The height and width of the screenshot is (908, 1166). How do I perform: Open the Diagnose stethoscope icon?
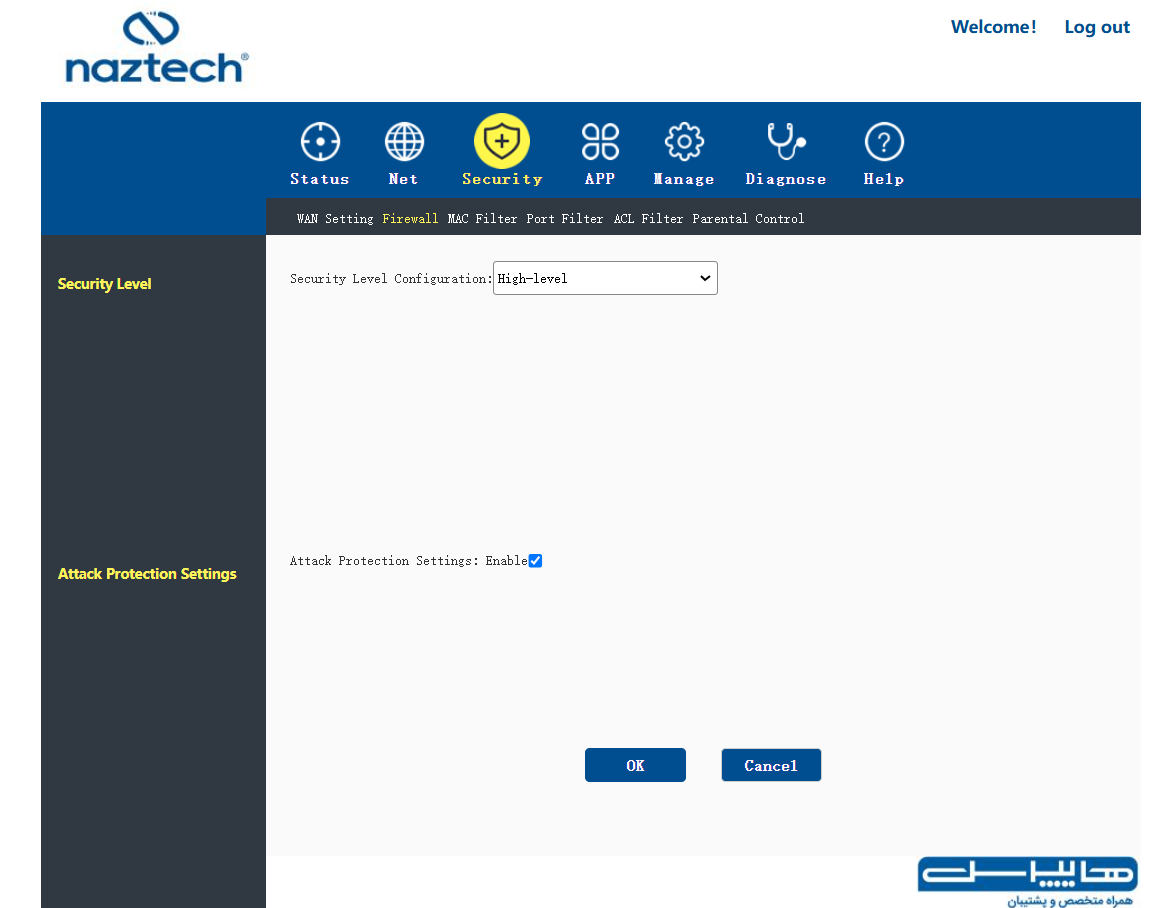coord(786,141)
